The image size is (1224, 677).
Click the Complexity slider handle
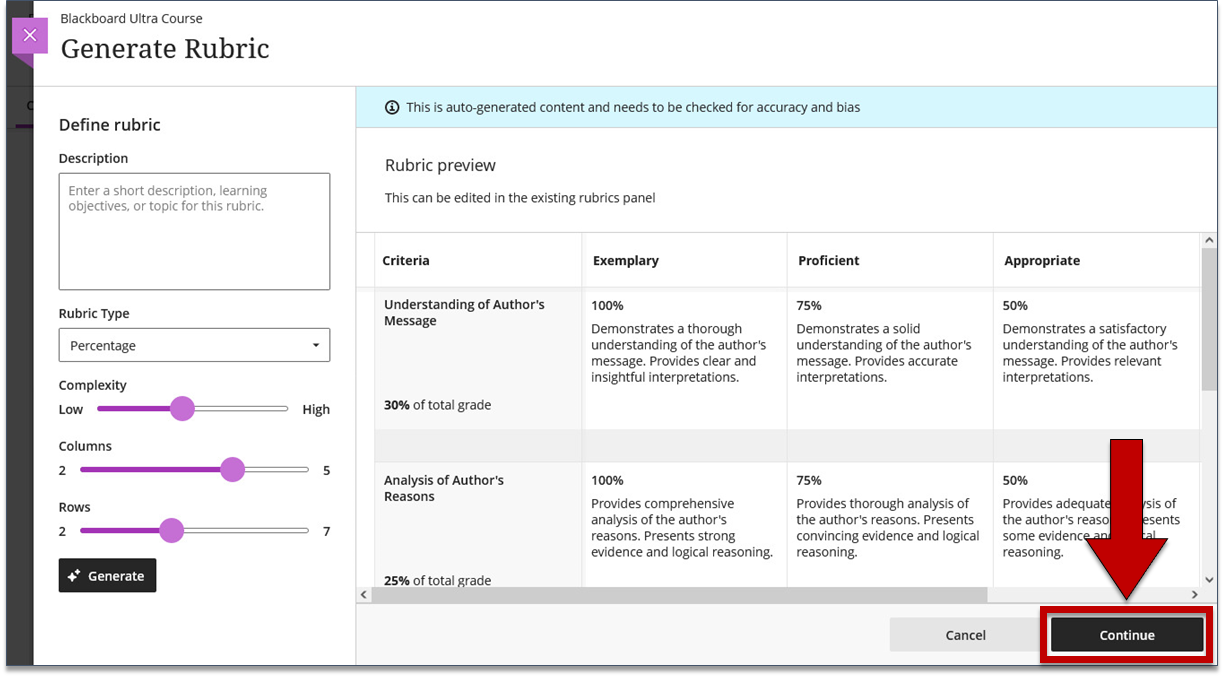pos(182,408)
